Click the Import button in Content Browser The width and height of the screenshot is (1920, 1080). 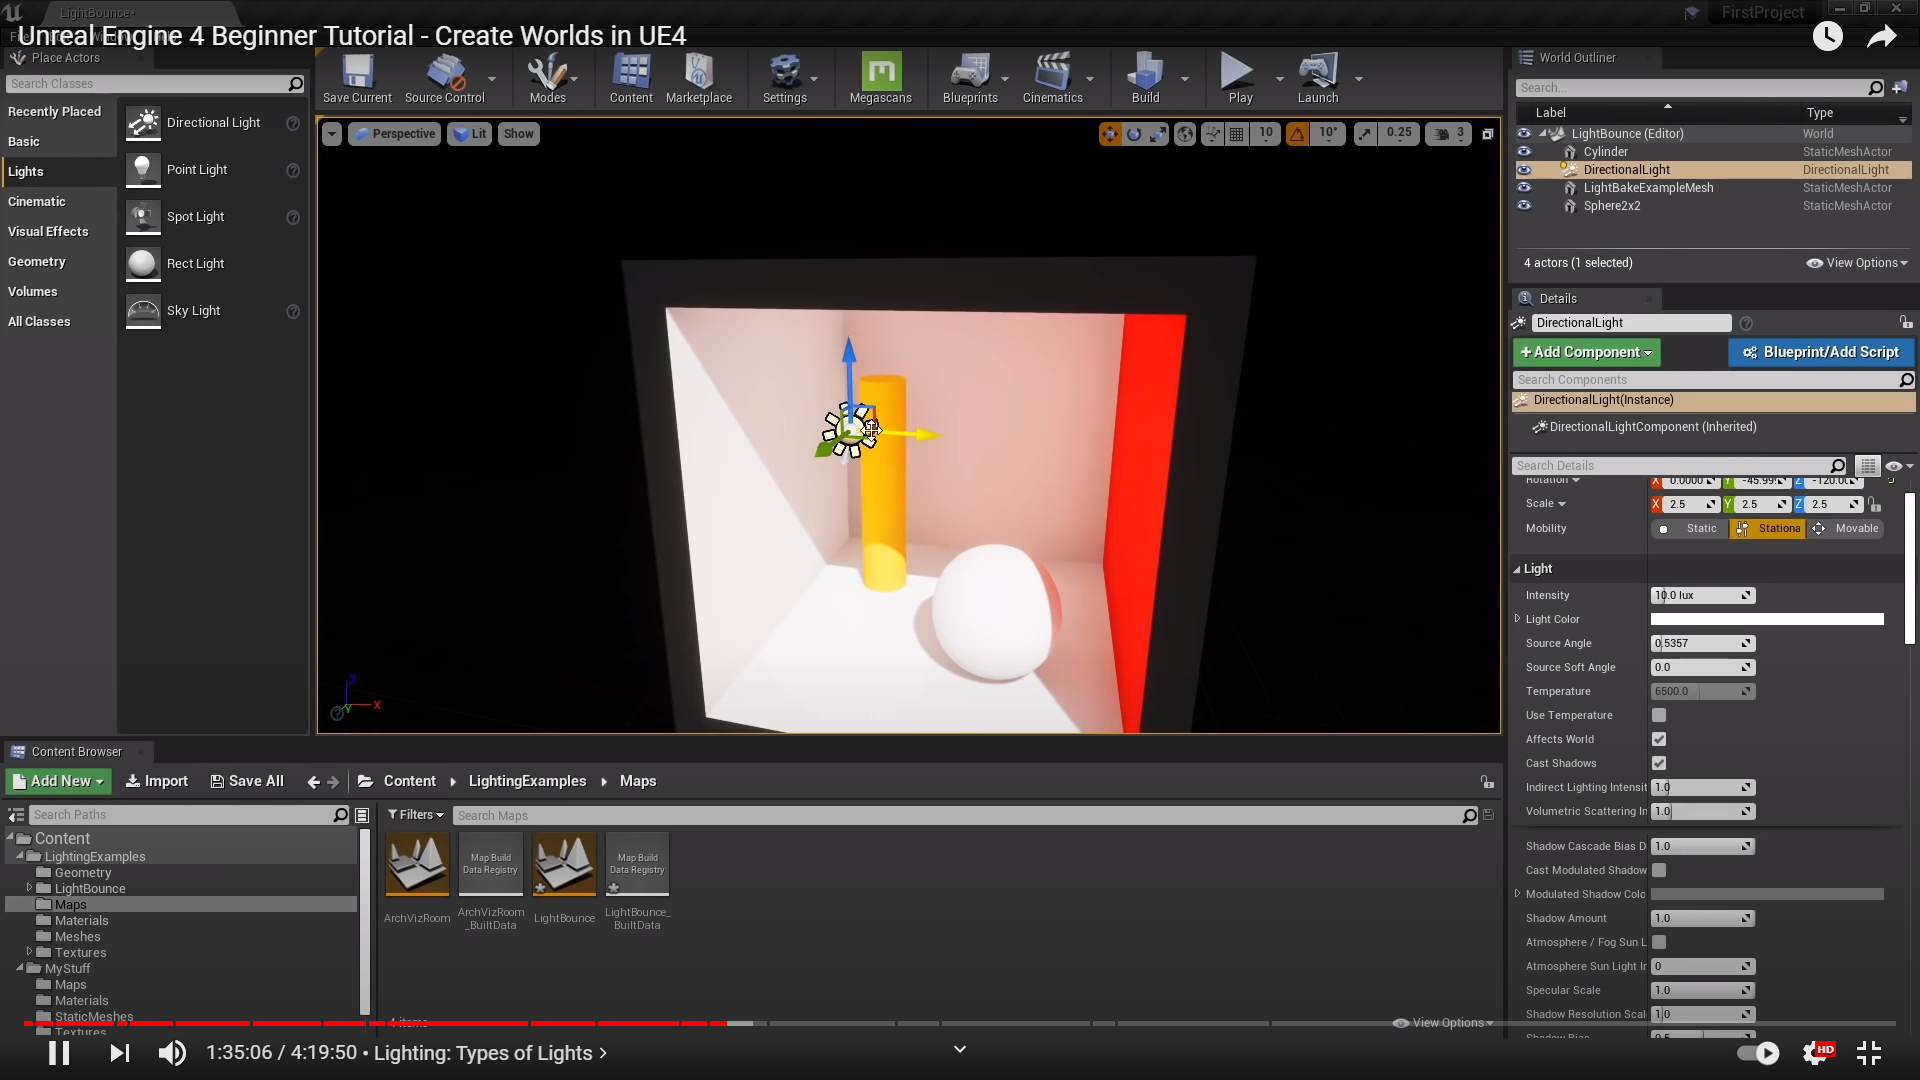157,781
